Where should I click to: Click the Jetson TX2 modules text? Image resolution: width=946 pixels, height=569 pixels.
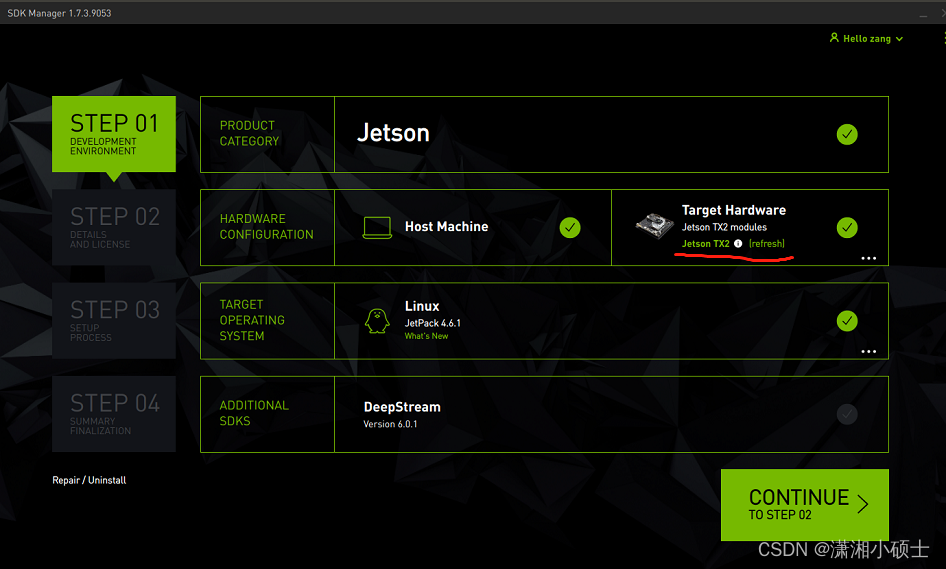coord(724,227)
